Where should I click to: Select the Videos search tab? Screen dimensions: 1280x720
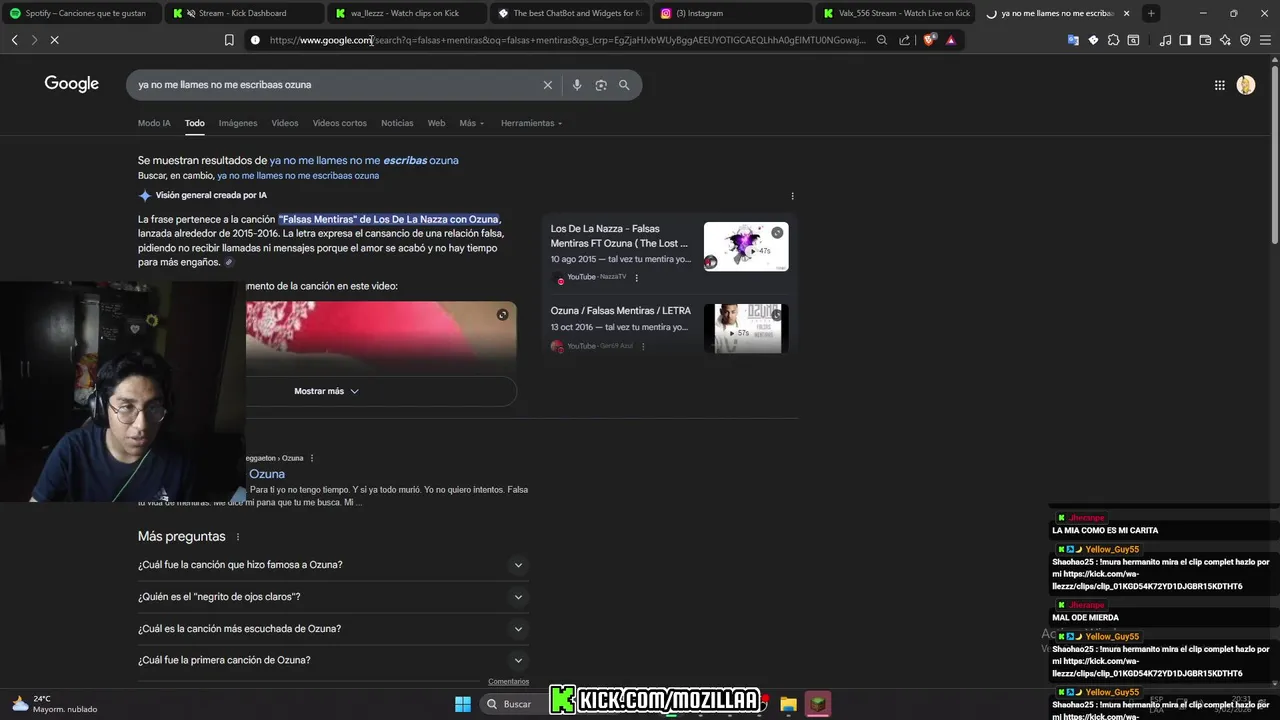[285, 123]
